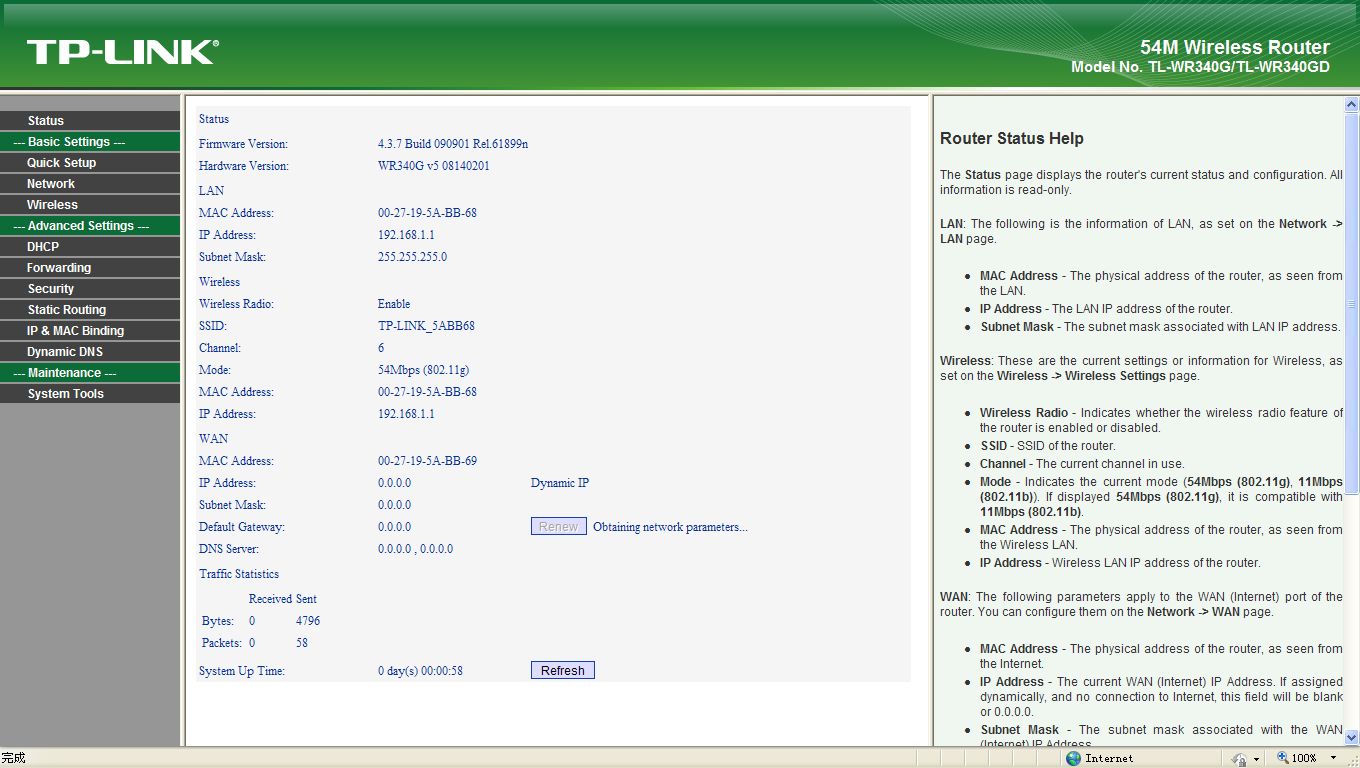Viewport: 1360px width, 768px height.
Task: Click the Channel value 6
Action: click(x=381, y=348)
